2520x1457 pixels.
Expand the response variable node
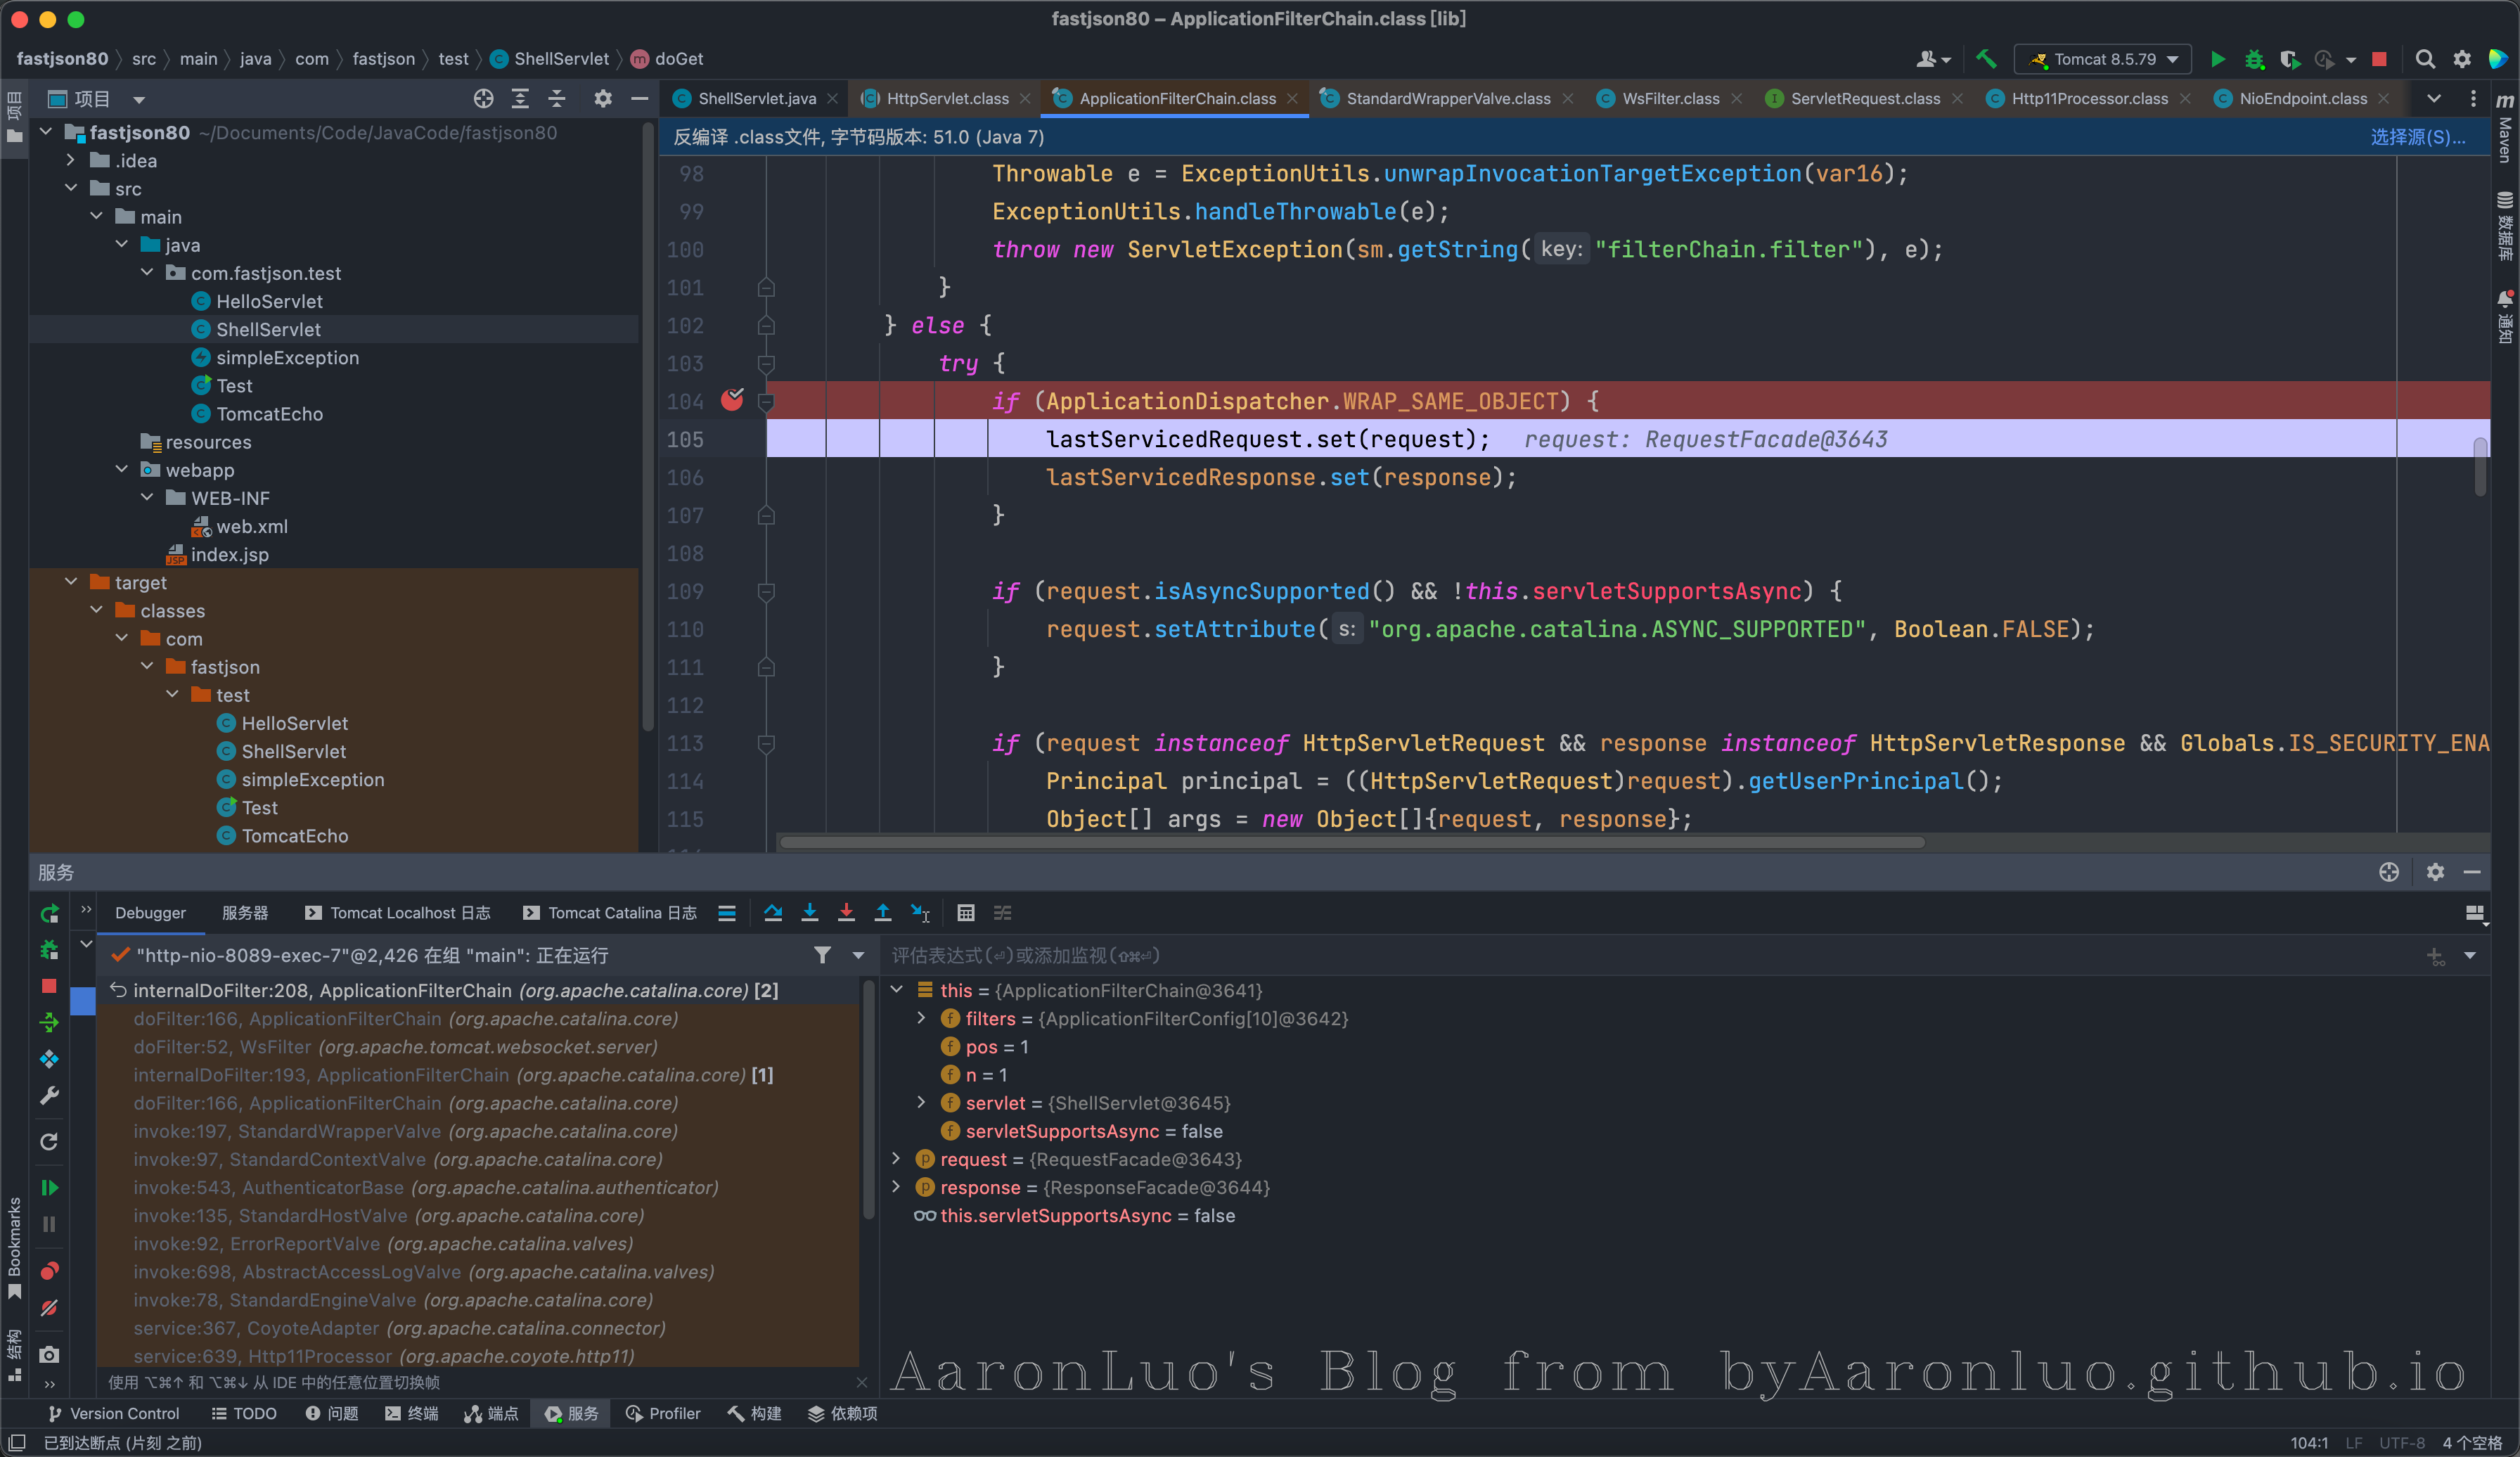point(896,1187)
